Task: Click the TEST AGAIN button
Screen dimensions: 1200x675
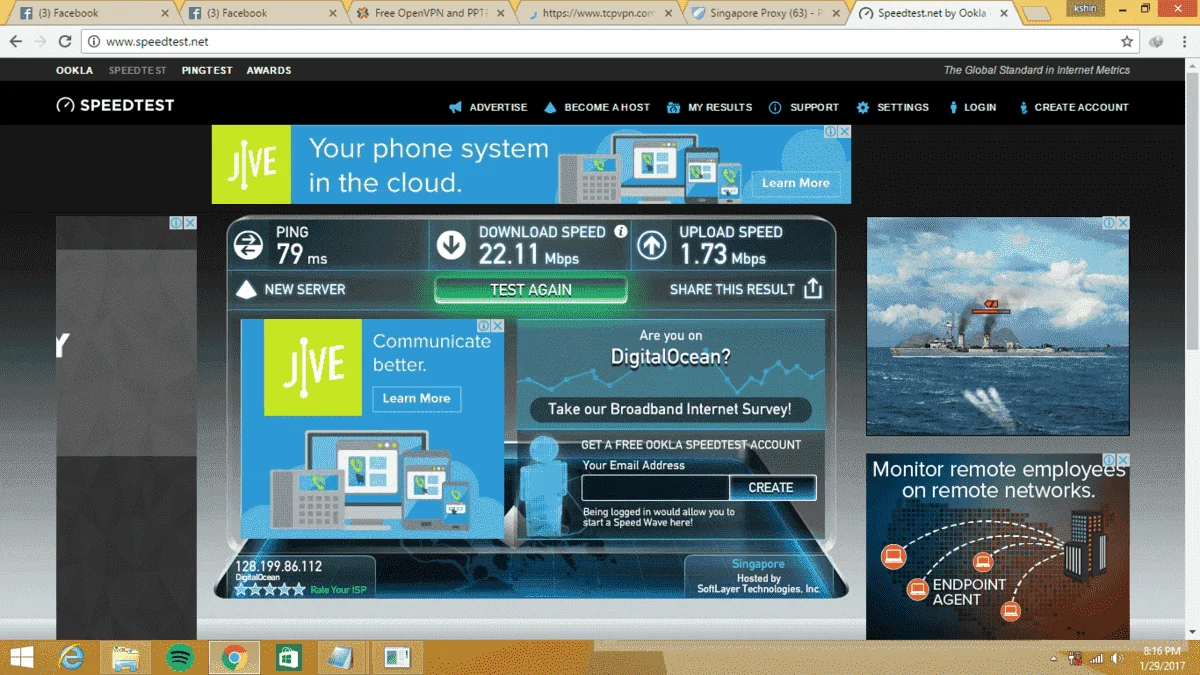Action: pyautogui.click(x=531, y=290)
